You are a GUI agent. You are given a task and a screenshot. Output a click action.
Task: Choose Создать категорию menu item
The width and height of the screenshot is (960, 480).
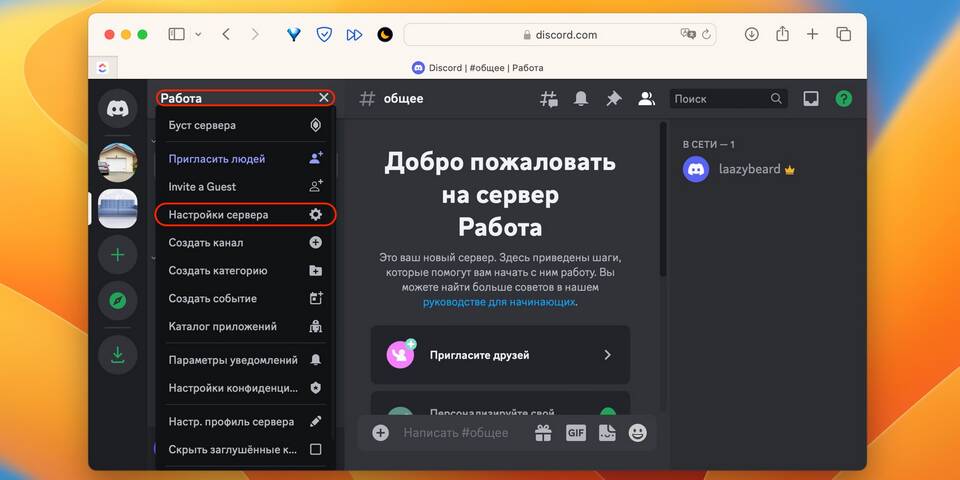click(x=246, y=271)
